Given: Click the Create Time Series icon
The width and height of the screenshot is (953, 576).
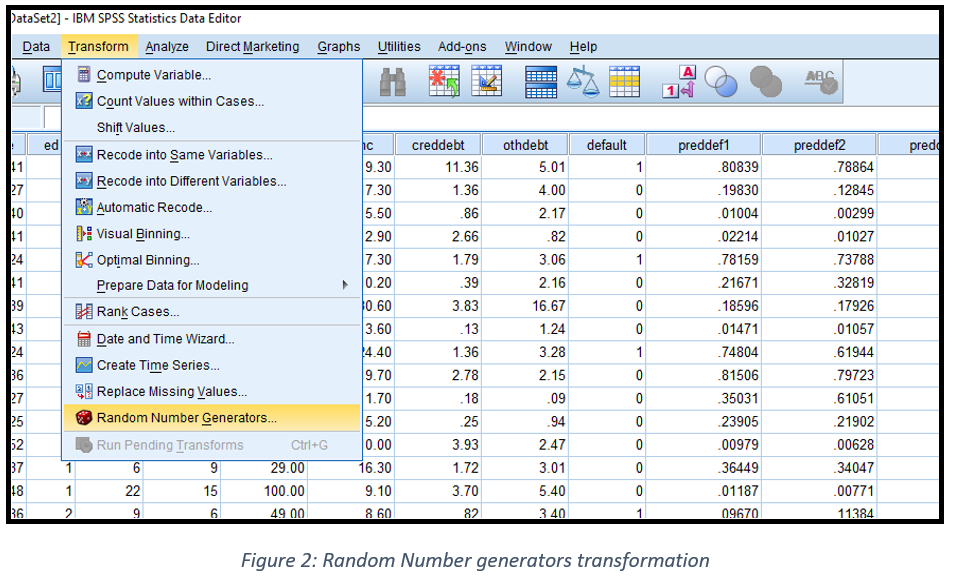Looking at the screenshot, I should coord(84,365).
